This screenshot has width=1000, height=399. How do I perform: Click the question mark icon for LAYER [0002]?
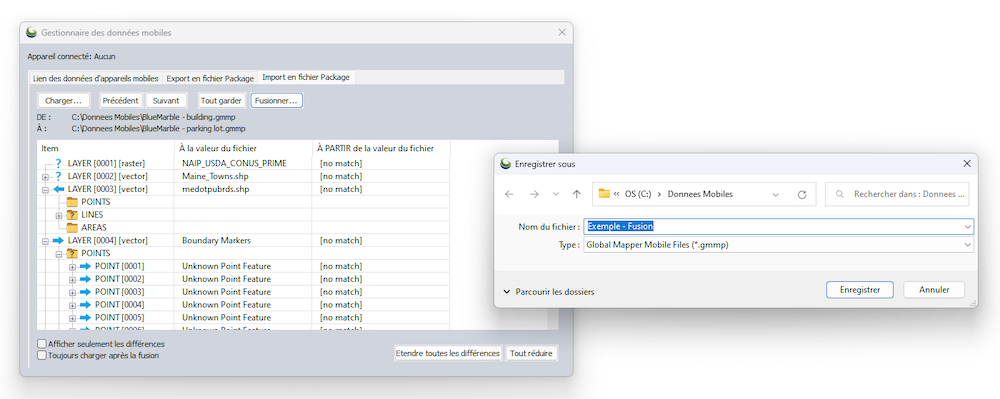(x=59, y=176)
